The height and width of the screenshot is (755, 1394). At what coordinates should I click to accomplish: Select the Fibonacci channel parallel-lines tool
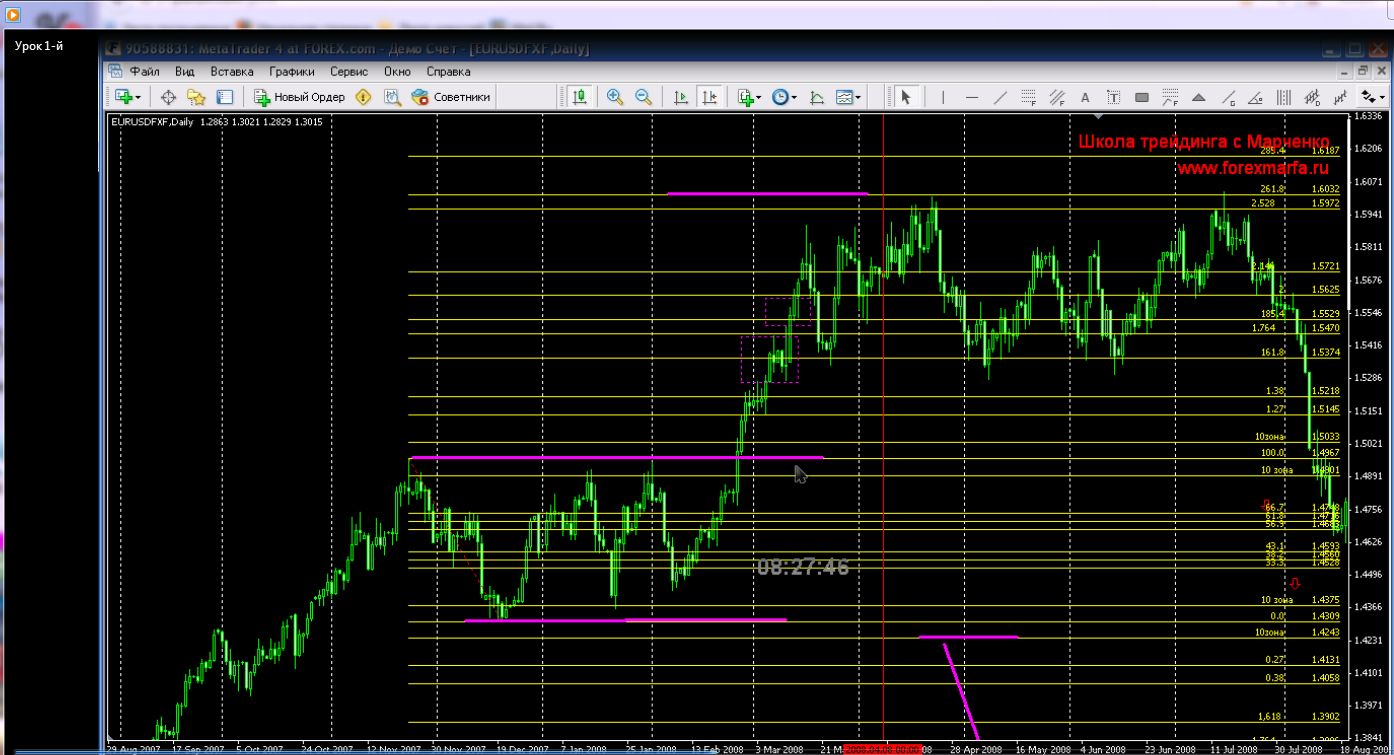pos(1057,97)
